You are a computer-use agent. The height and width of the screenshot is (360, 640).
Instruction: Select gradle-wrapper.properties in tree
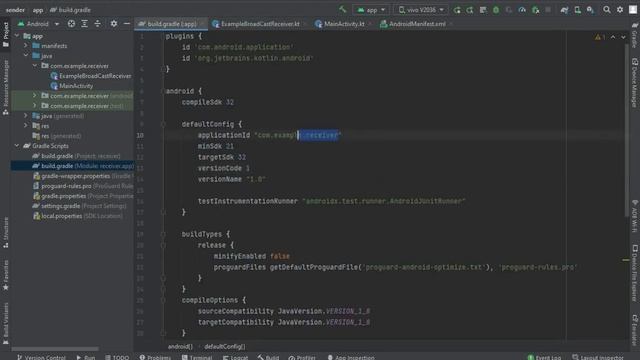(x=82, y=176)
